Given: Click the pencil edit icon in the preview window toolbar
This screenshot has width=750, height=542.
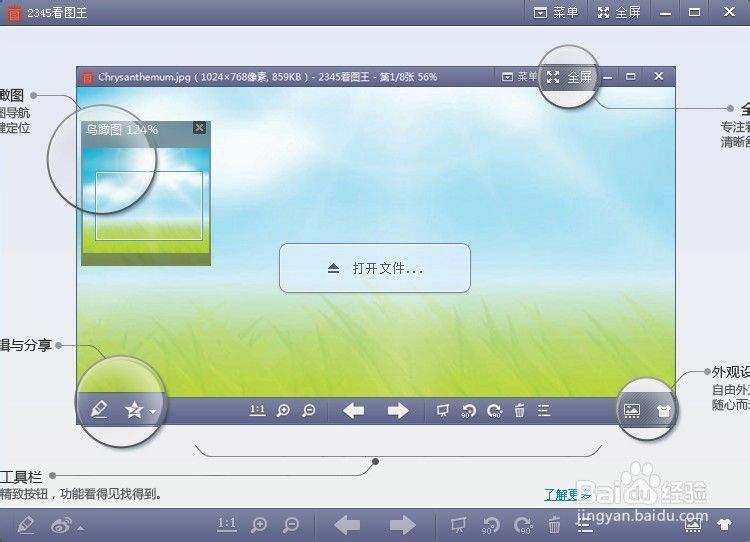Looking at the screenshot, I should click(x=99, y=410).
